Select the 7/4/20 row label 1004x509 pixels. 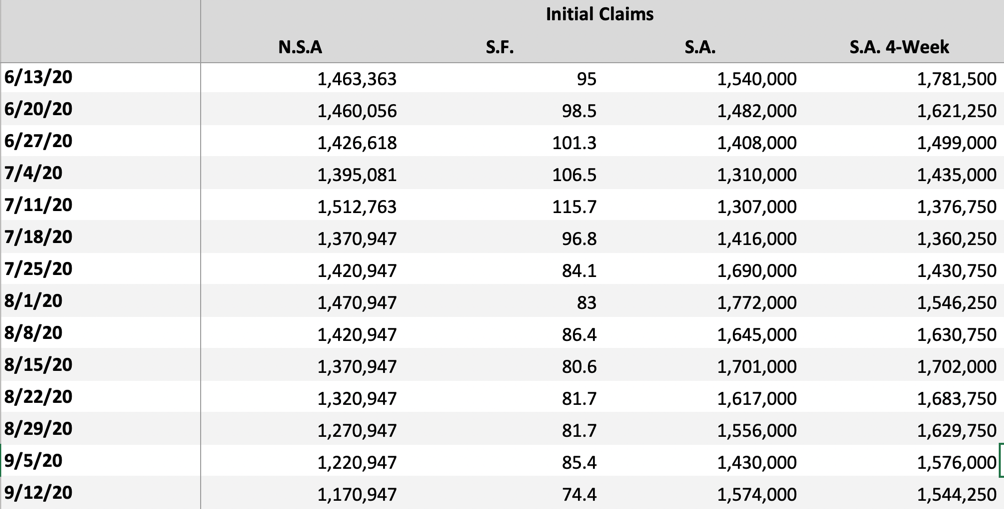pyautogui.click(x=32, y=174)
